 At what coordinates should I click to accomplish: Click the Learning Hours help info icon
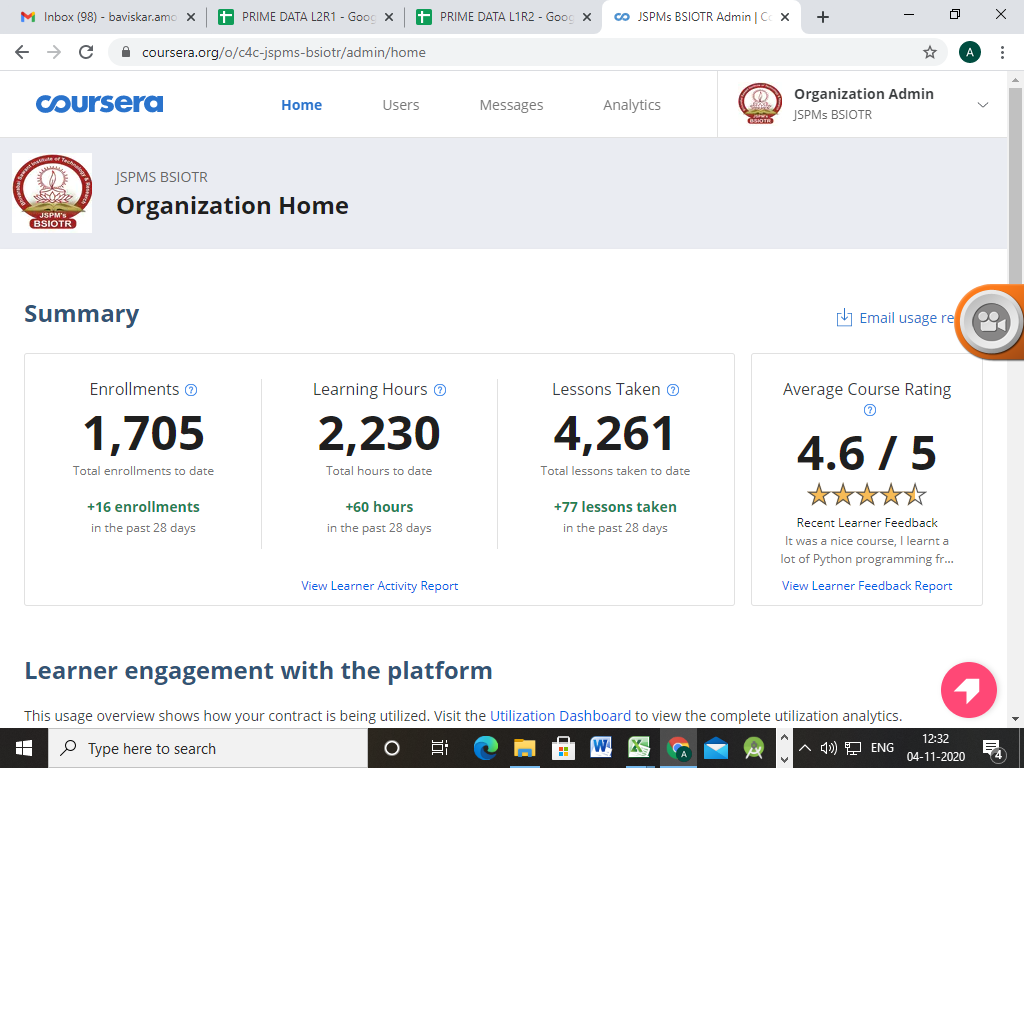coord(440,390)
